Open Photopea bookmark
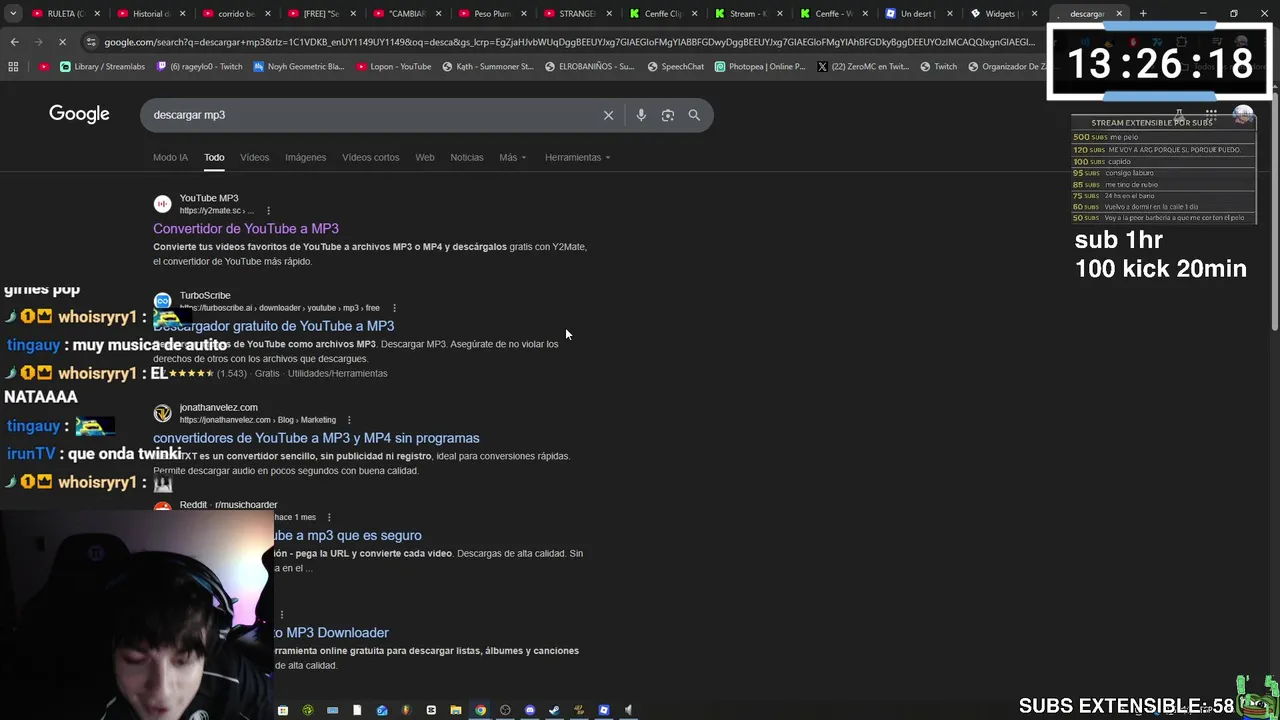 pyautogui.click(x=760, y=67)
